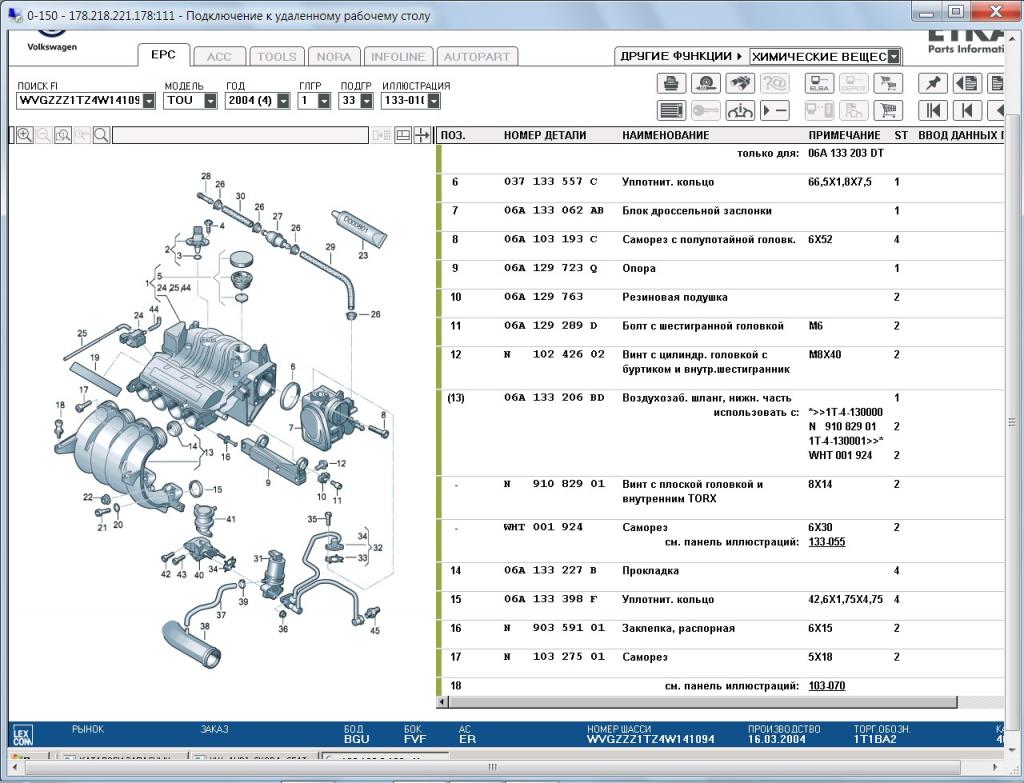Image resolution: width=1024 pixels, height=783 pixels.
Task: Zoom in on the illustration
Action: (25, 135)
